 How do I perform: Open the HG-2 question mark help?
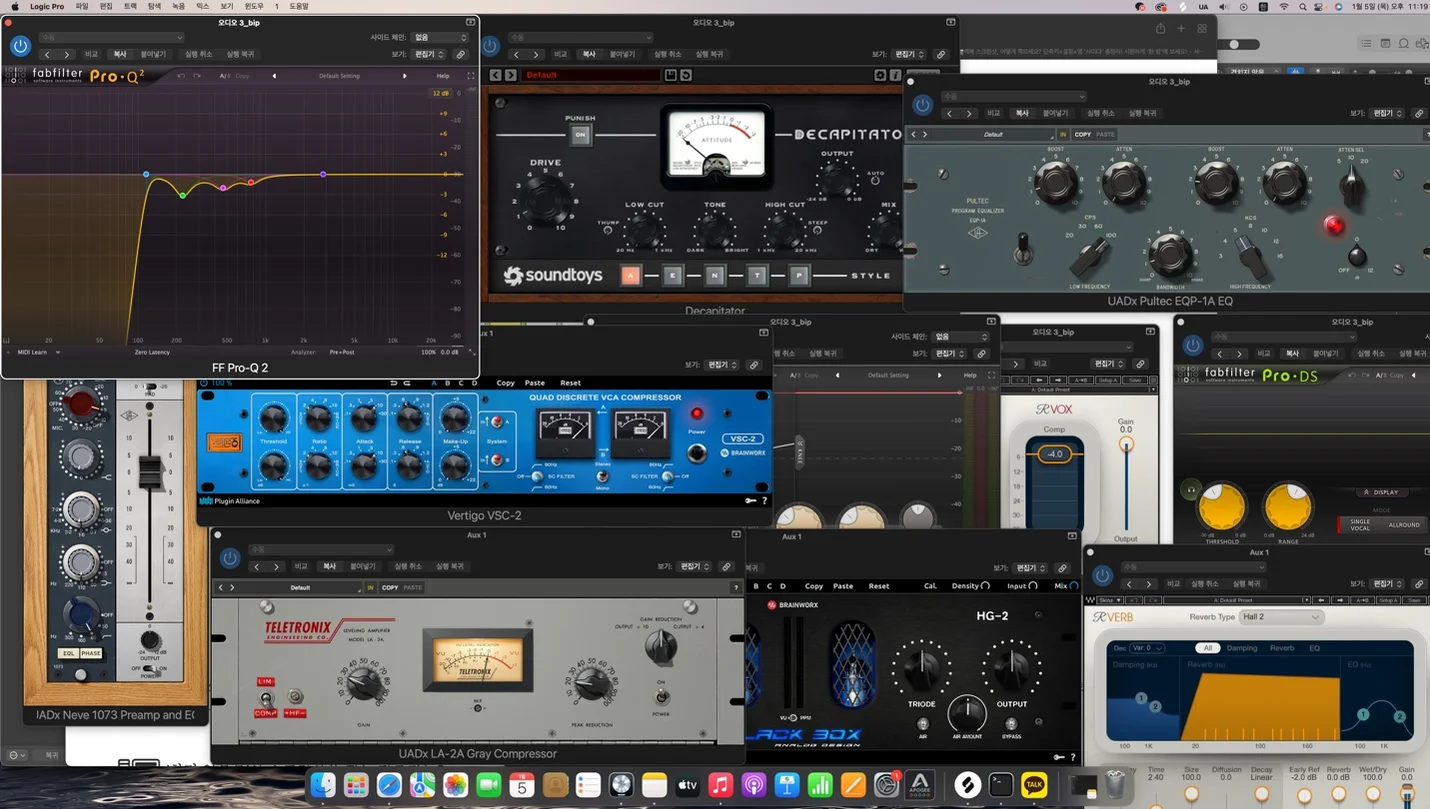point(1073,757)
